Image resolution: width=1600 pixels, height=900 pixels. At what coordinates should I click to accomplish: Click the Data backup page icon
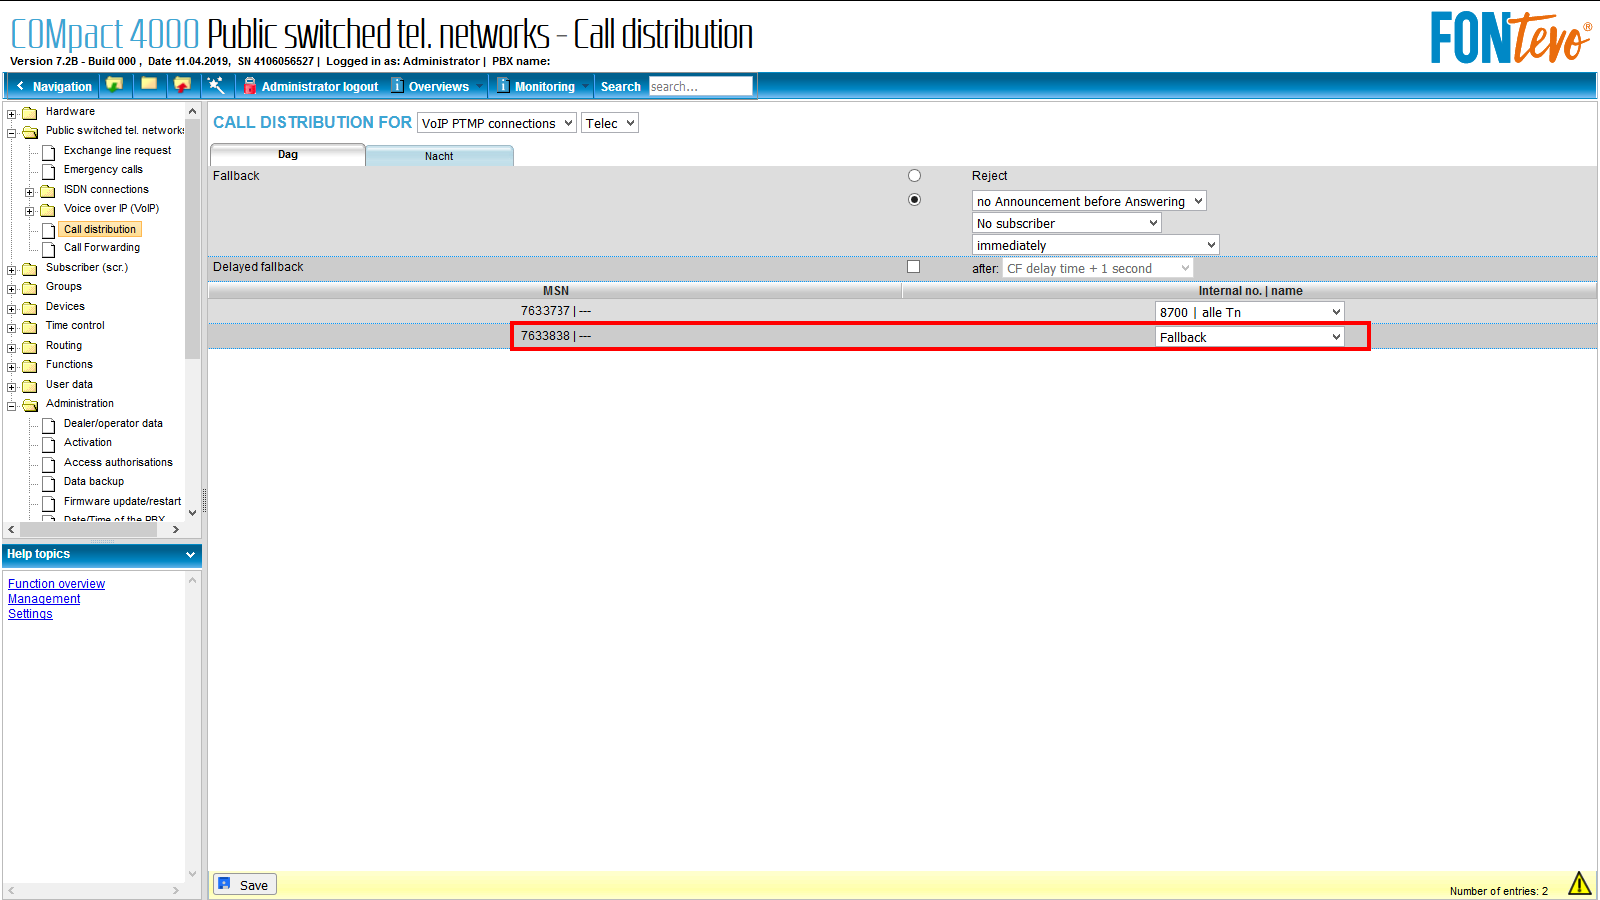pyautogui.click(x=48, y=483)
